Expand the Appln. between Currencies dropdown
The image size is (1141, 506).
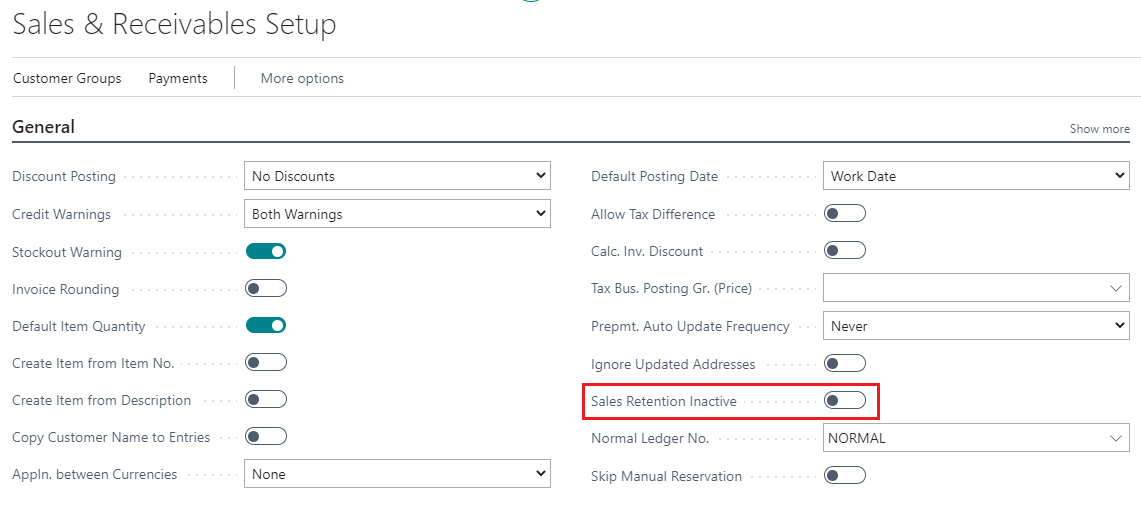pyautogui.click(x=397, y=474)
